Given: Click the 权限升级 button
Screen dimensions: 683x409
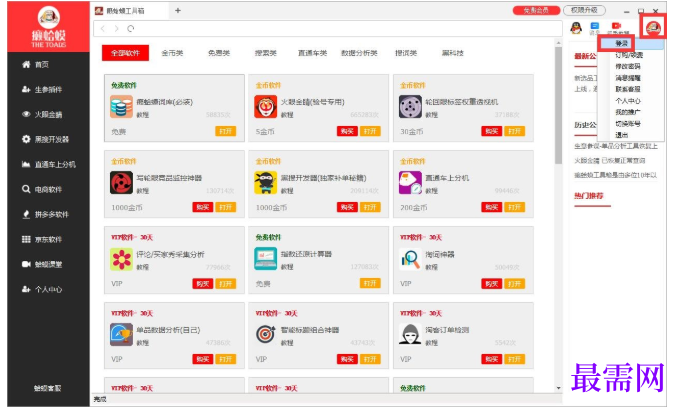Looking at the screenshot, I should click(x=584, y=10).
